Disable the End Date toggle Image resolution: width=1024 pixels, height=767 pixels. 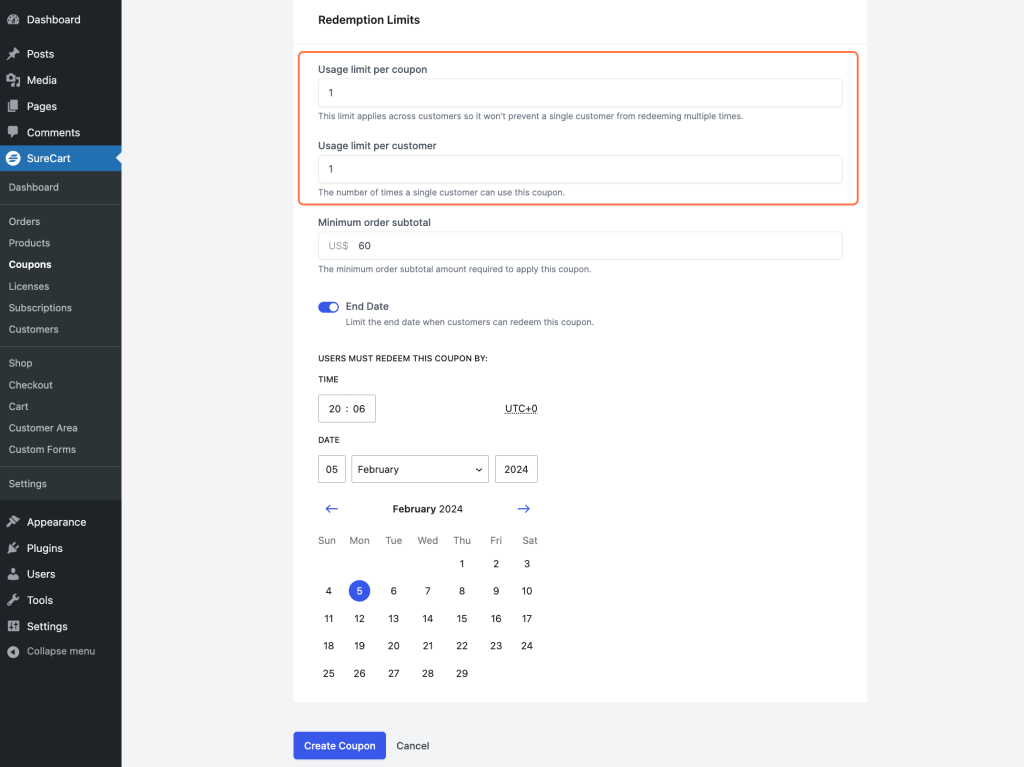click(x=328, y=307)
